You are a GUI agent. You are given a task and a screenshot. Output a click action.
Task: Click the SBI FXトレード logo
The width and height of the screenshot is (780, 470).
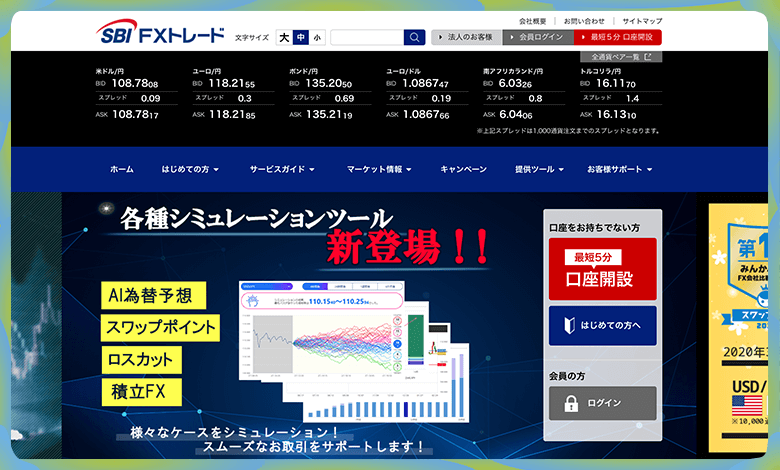point(160,32)
